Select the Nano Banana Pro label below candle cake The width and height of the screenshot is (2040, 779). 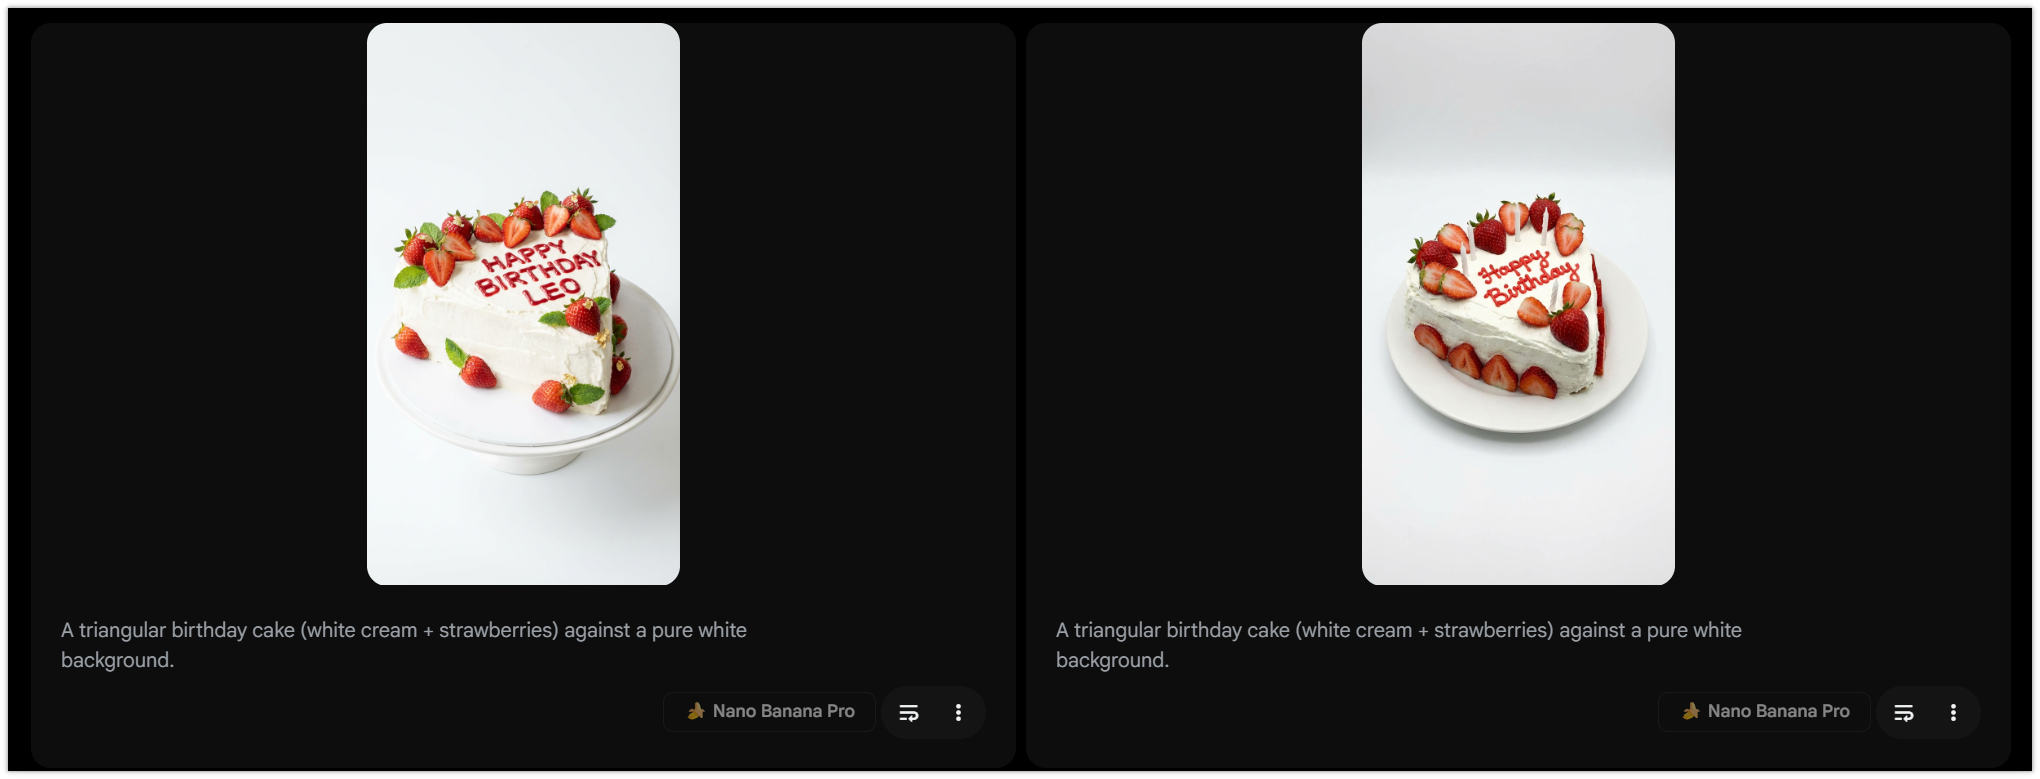tap(1778, 711)
